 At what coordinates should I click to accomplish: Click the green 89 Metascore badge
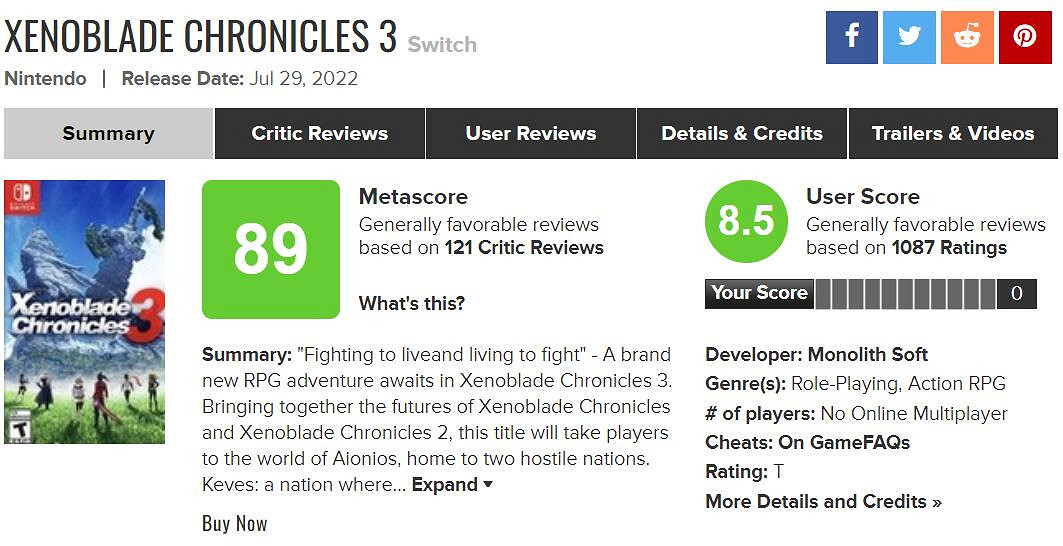pyautogui.click(x=270, y=249)
